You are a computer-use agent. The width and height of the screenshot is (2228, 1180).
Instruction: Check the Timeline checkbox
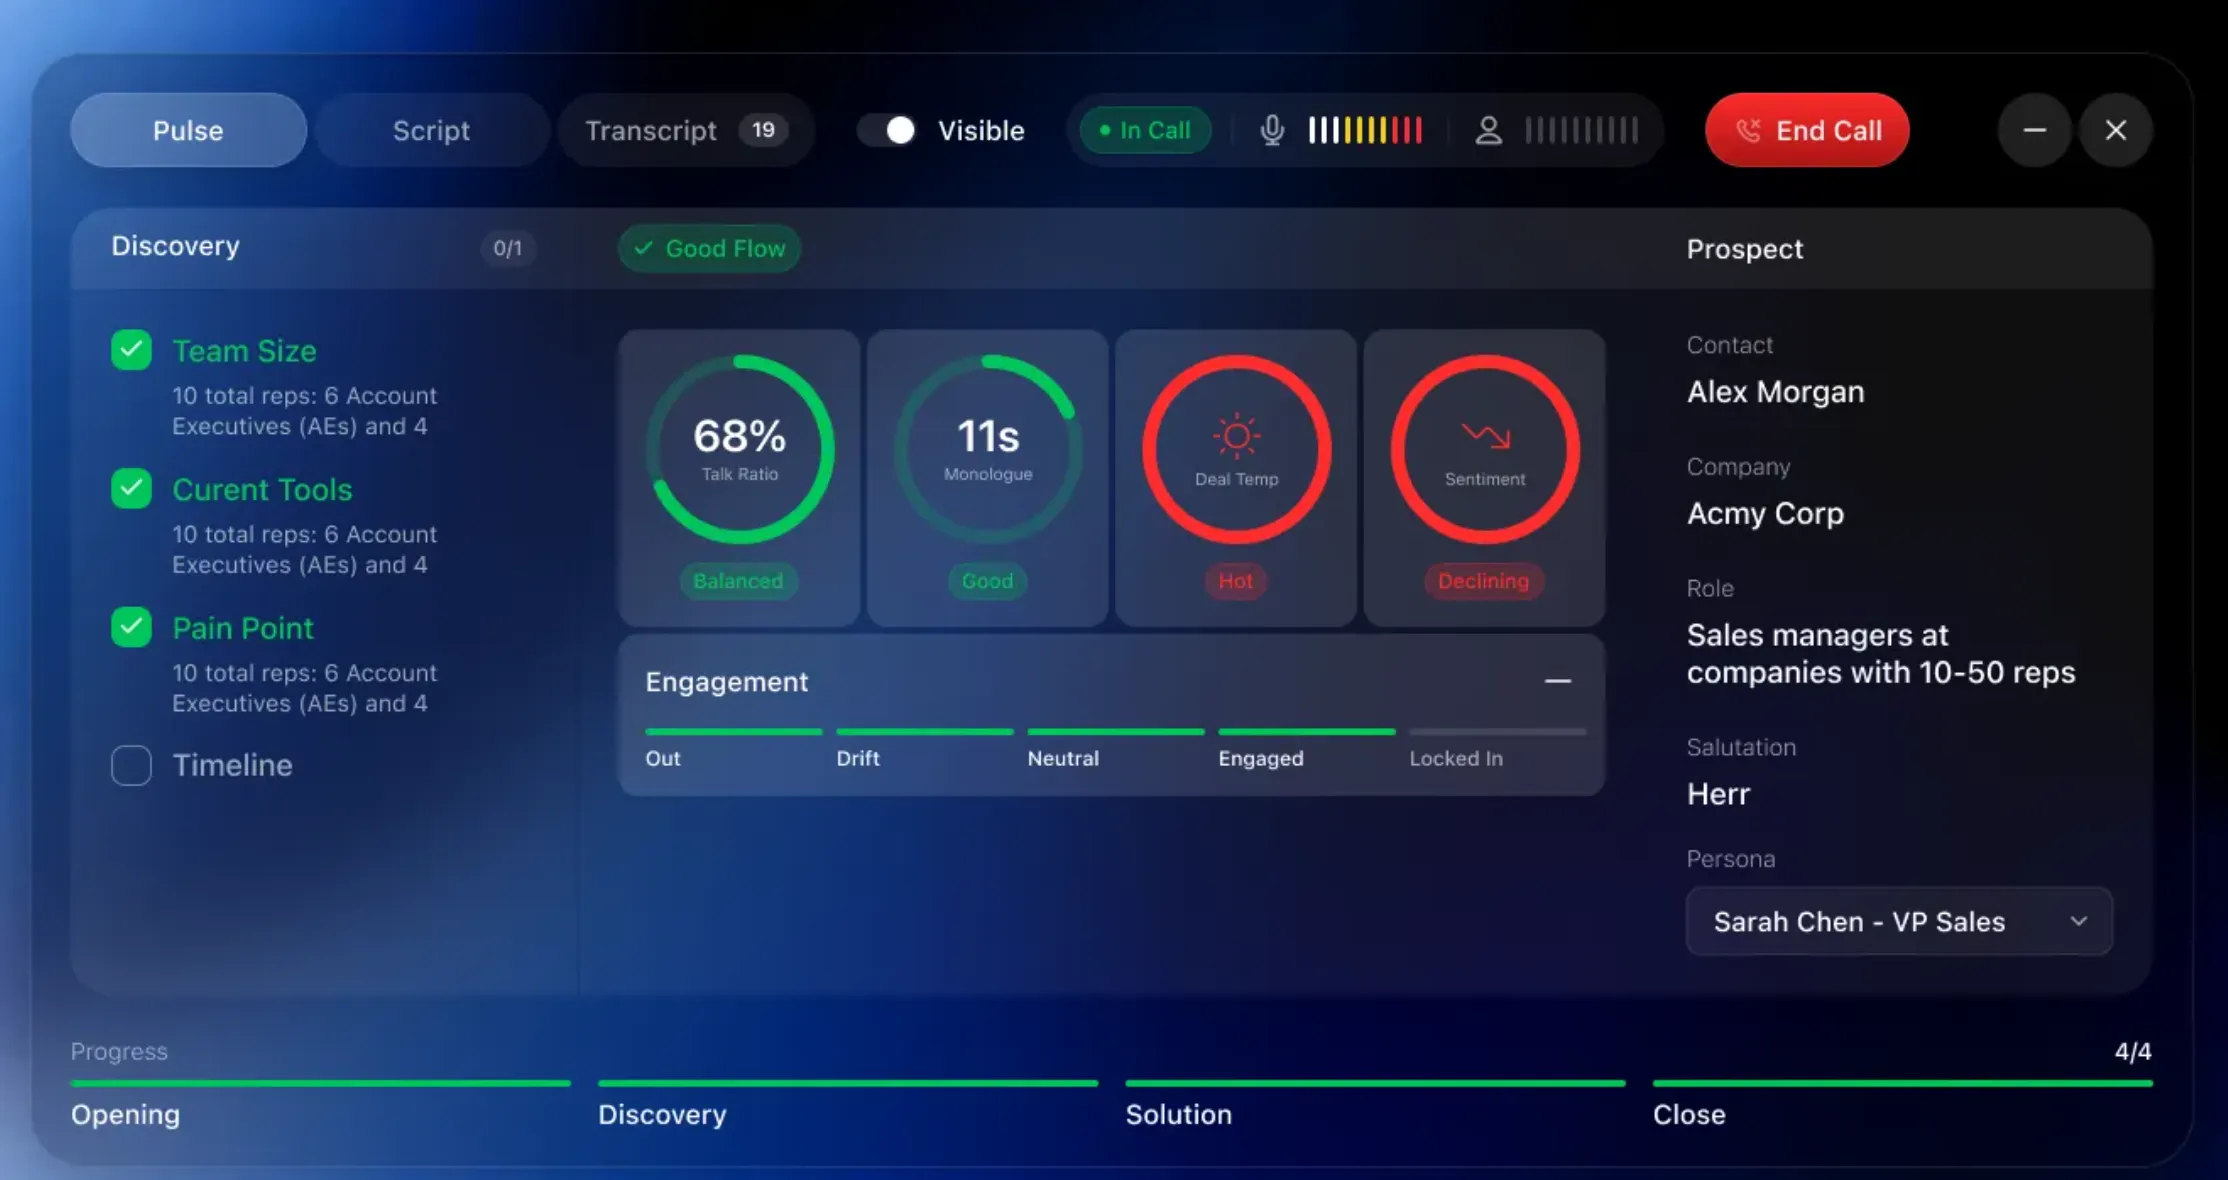coord(131,765)
